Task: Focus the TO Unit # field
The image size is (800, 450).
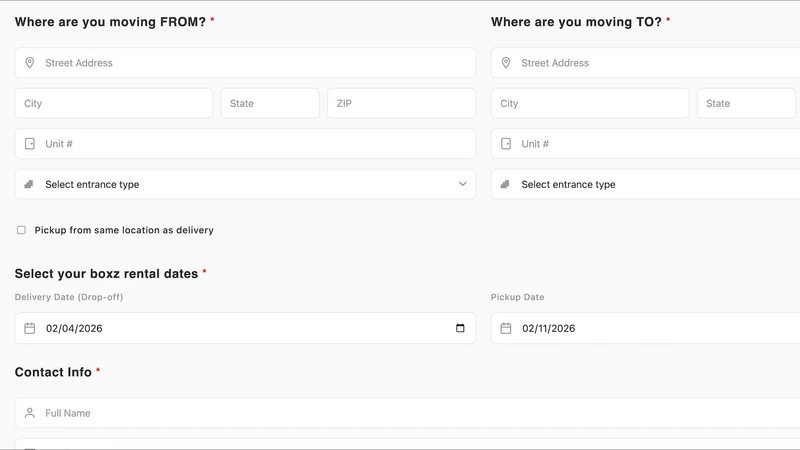Action: click(x=645, y=144)
